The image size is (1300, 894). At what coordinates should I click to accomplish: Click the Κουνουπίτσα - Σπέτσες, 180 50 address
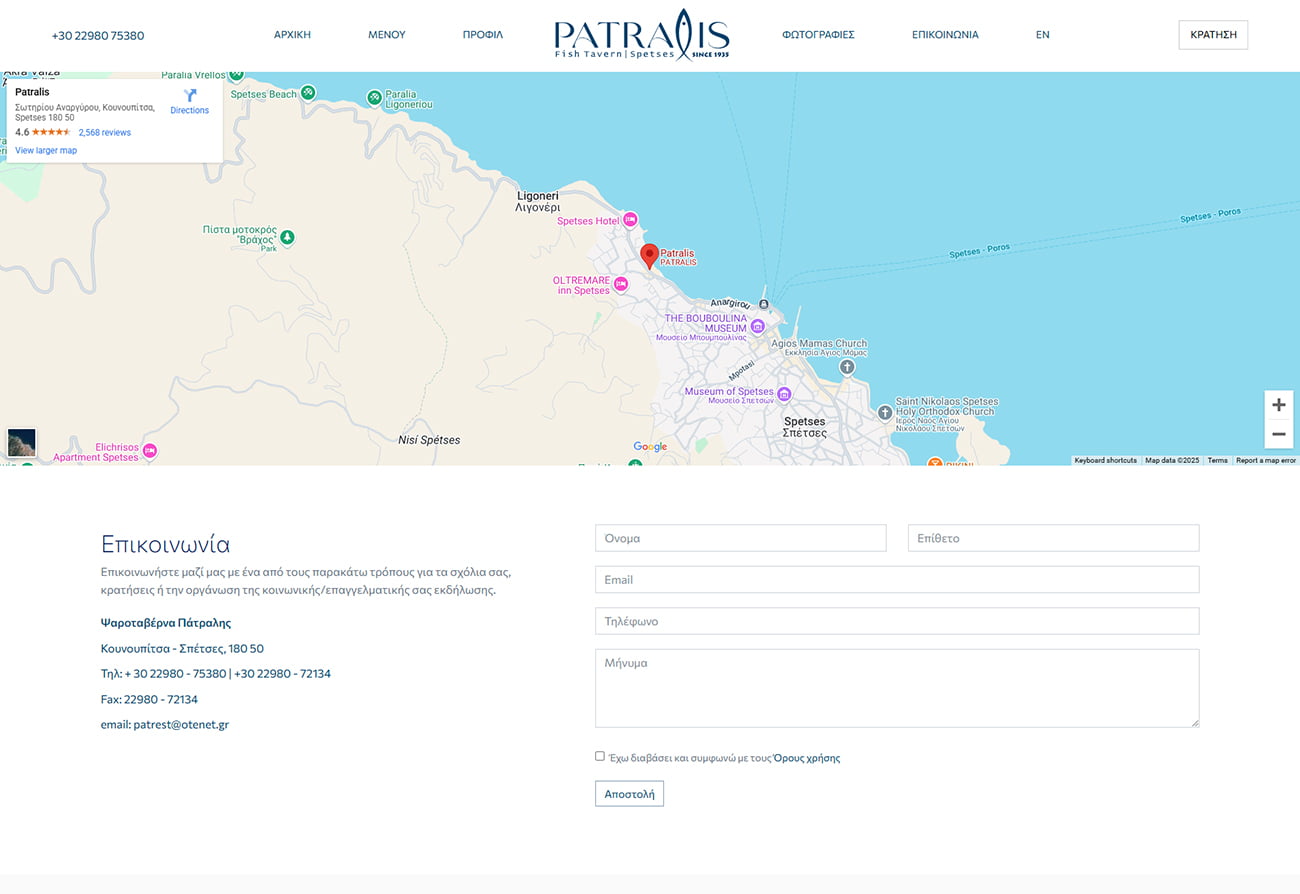coord(182,649)
